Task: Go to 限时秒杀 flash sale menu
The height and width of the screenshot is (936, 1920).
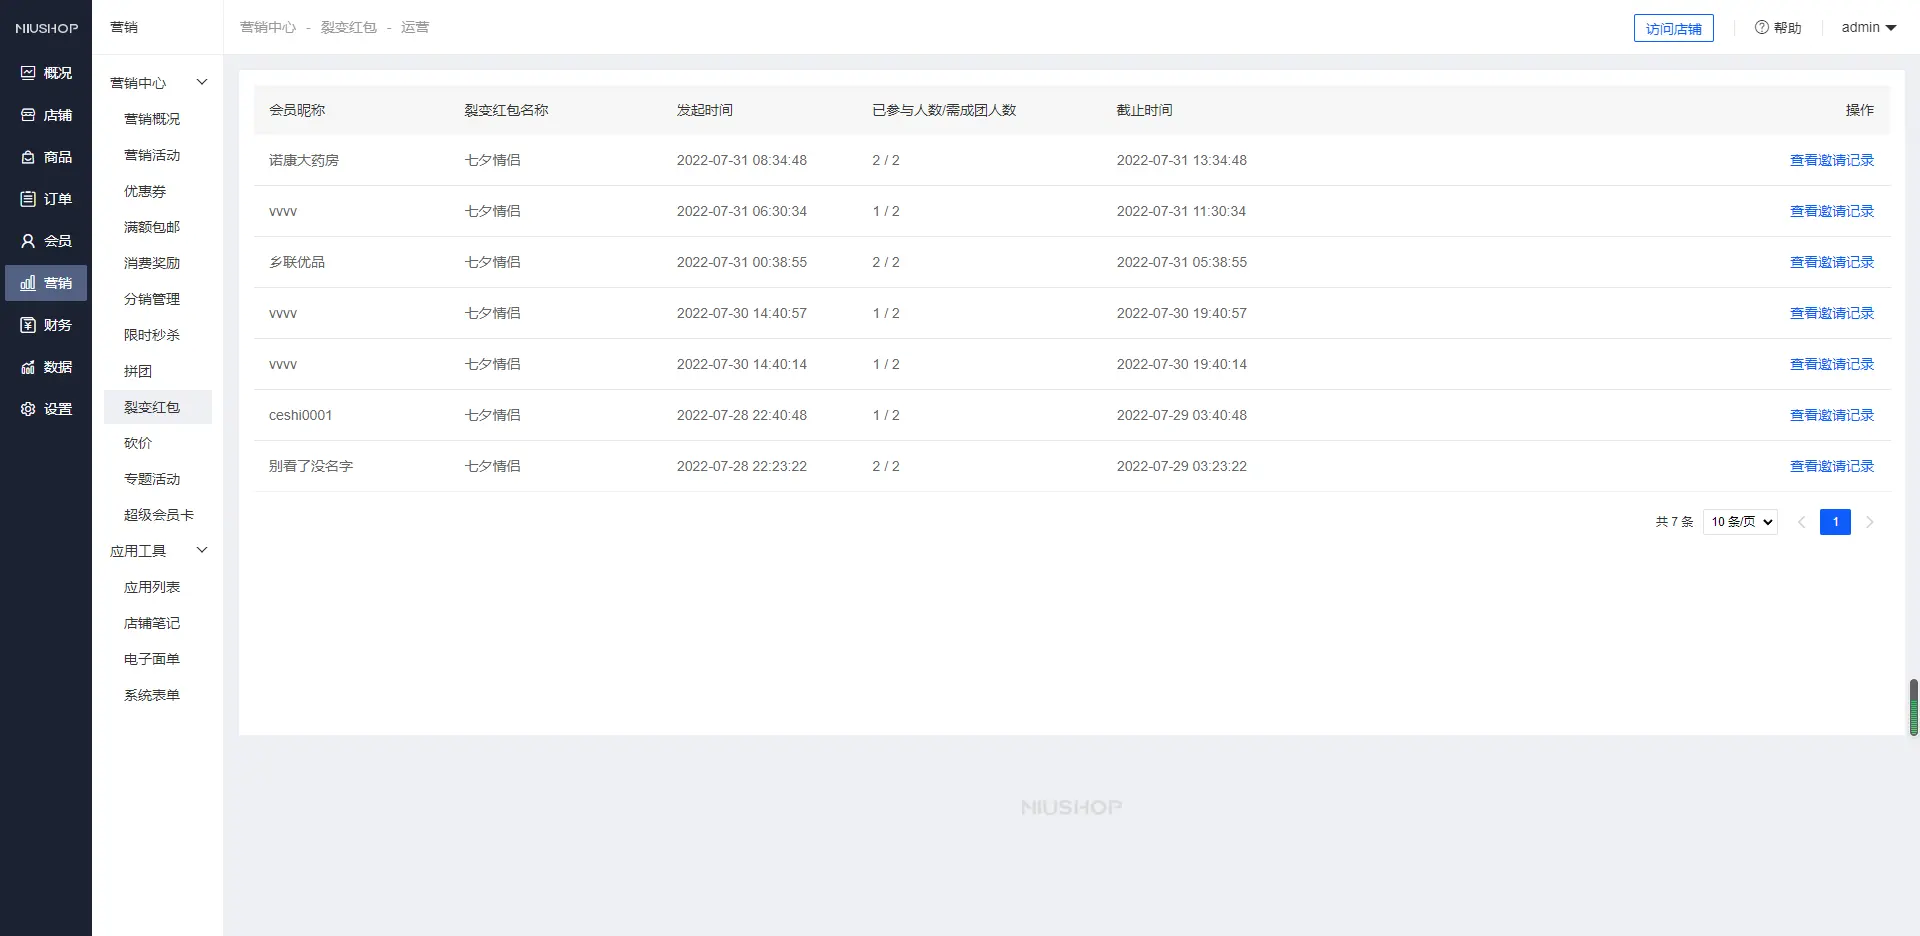Action: (x=152, y=335)
